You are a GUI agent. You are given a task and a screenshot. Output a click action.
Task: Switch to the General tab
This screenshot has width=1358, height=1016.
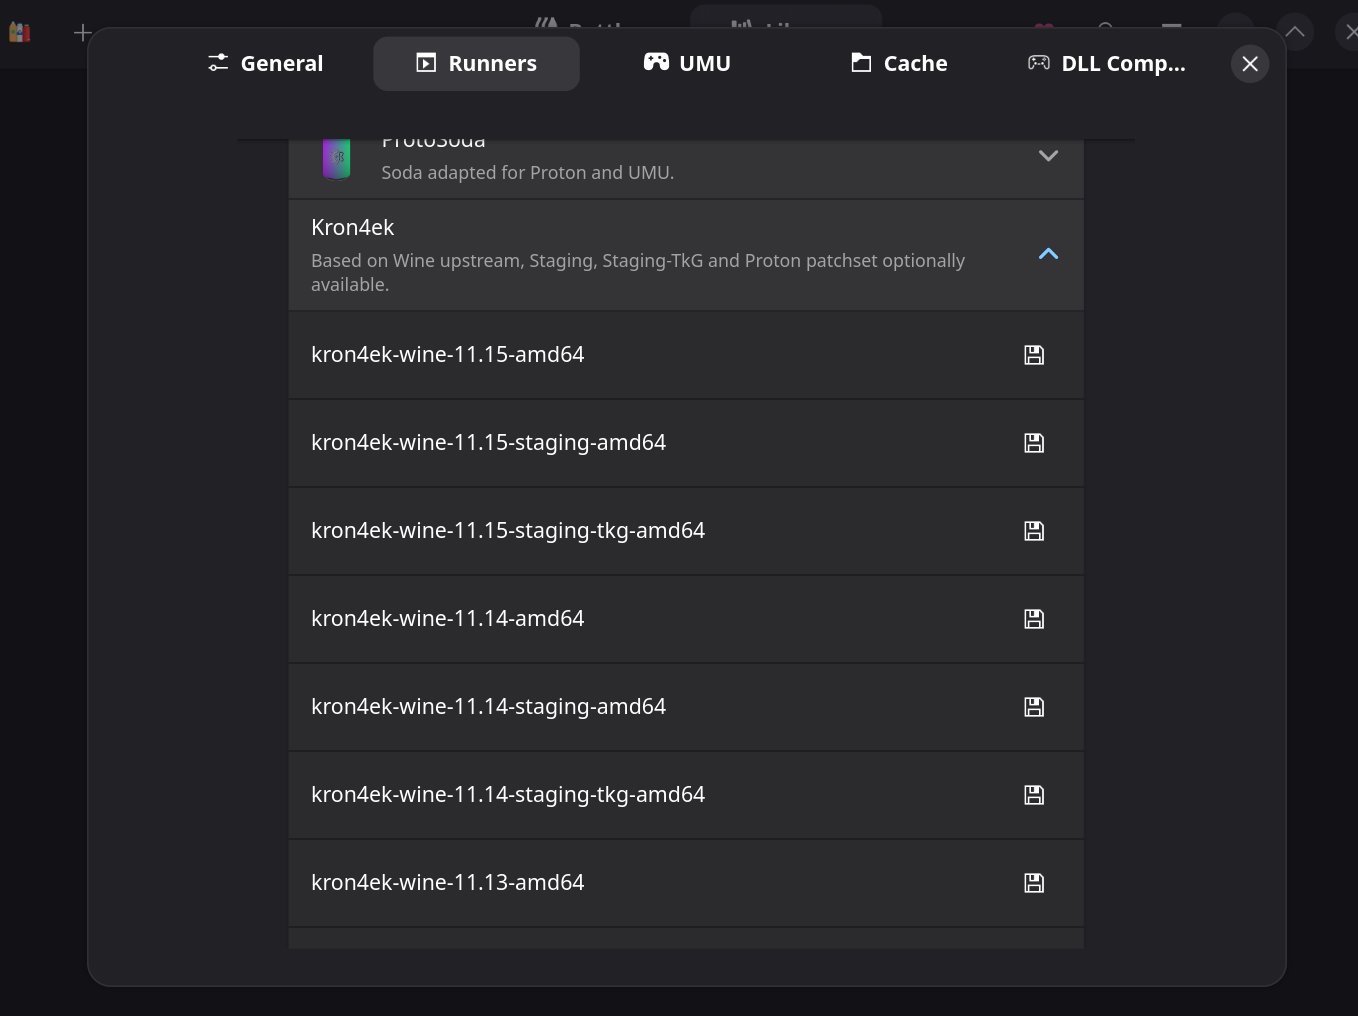point(265,63)
